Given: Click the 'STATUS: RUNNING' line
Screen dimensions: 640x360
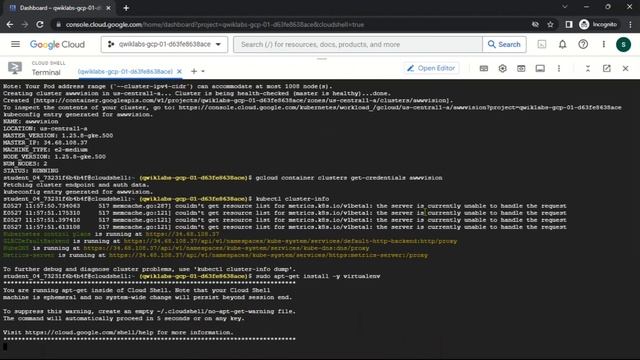Looking at the screenshot, I should 31,171.
